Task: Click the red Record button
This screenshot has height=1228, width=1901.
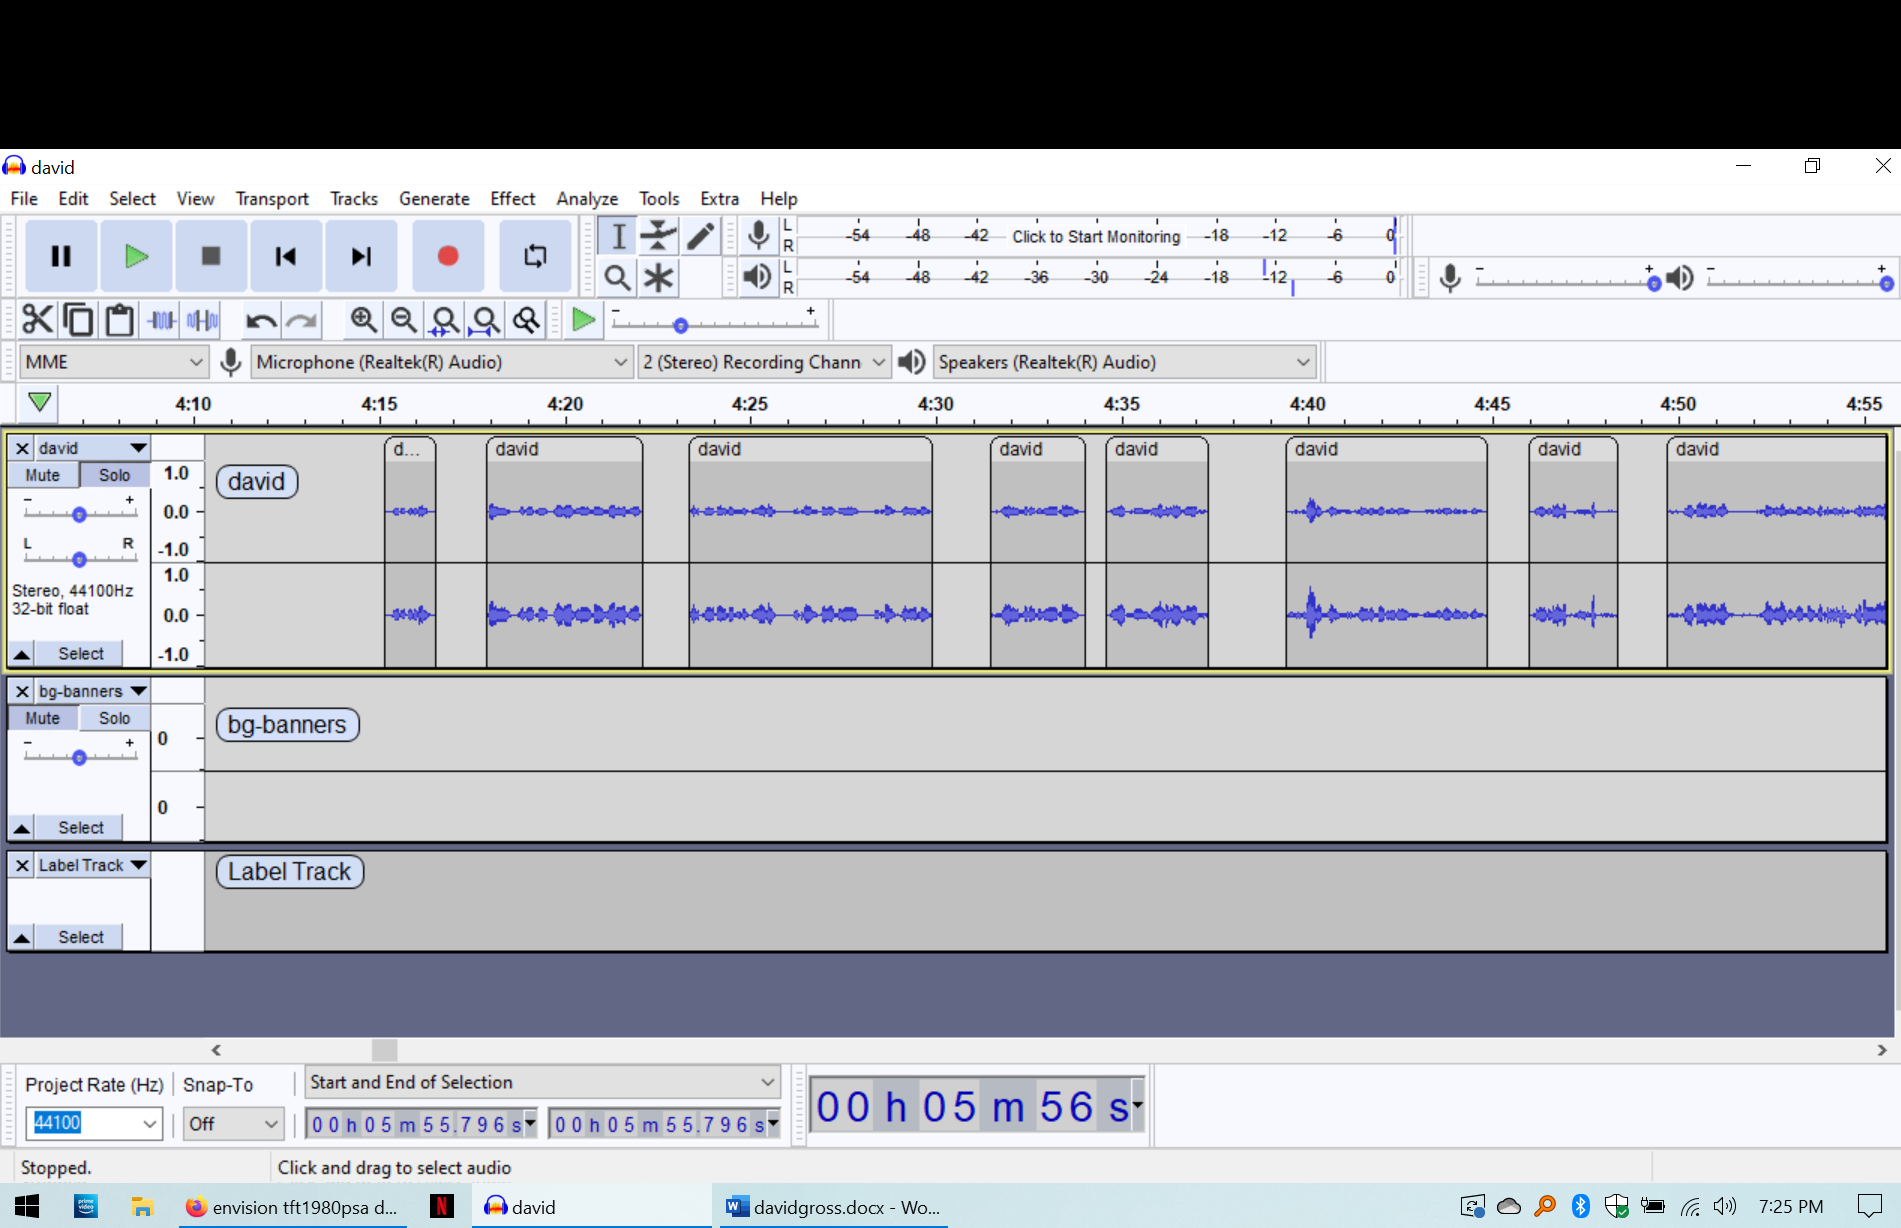Action: tap(448, 256)
